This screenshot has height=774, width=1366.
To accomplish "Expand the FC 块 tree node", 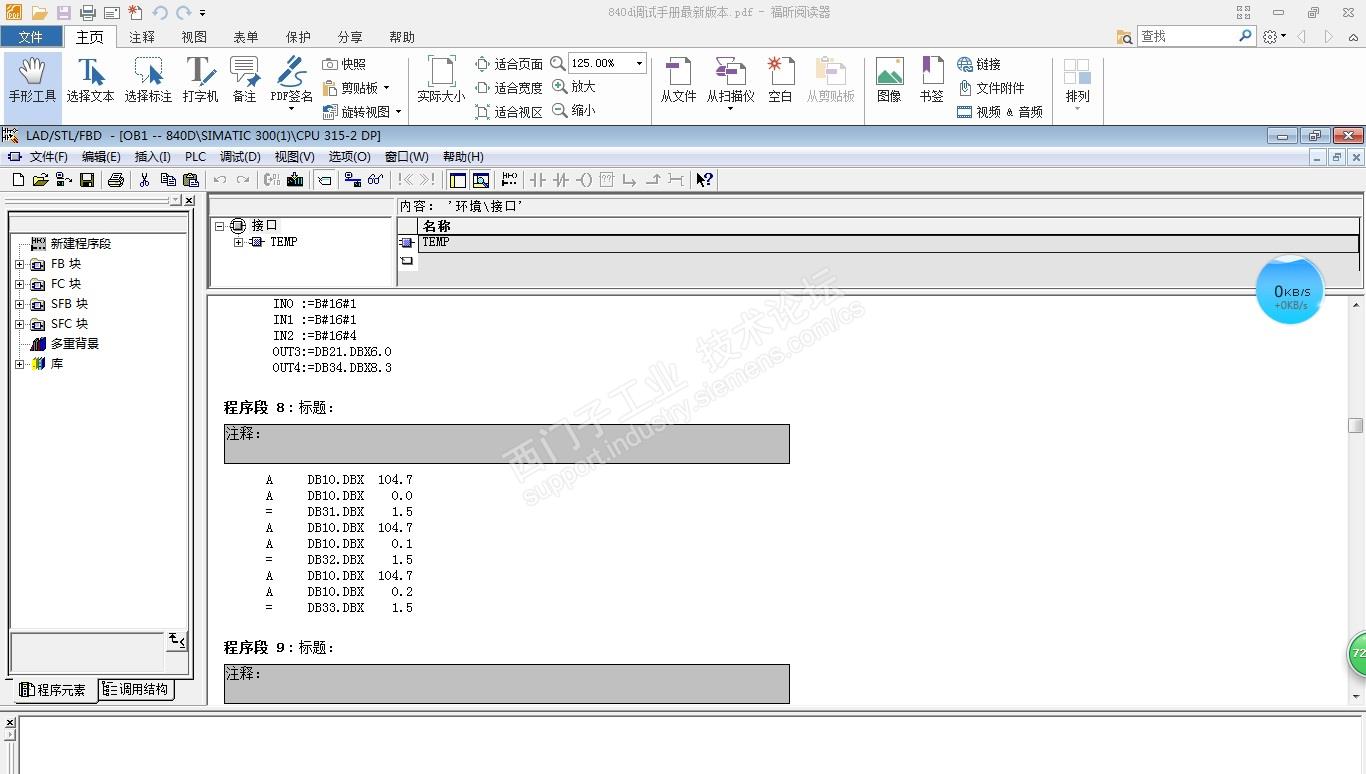I will (19, 284).
